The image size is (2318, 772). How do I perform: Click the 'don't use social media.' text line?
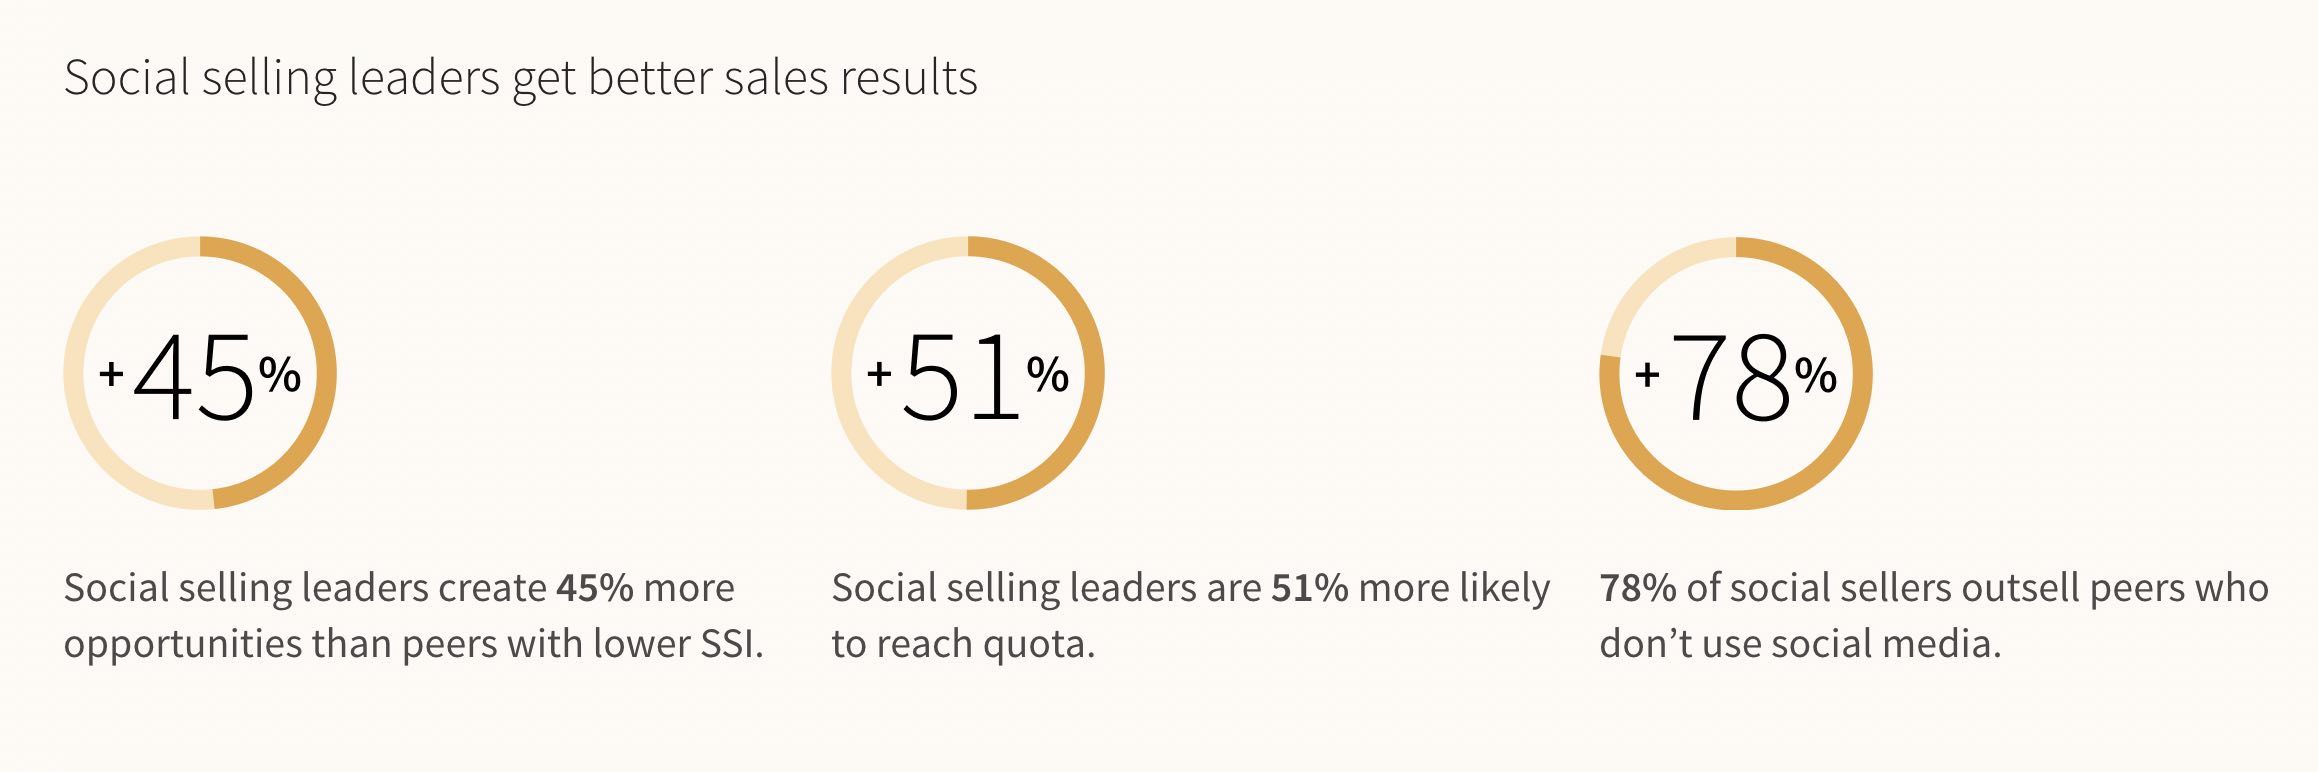(1800, 644)
